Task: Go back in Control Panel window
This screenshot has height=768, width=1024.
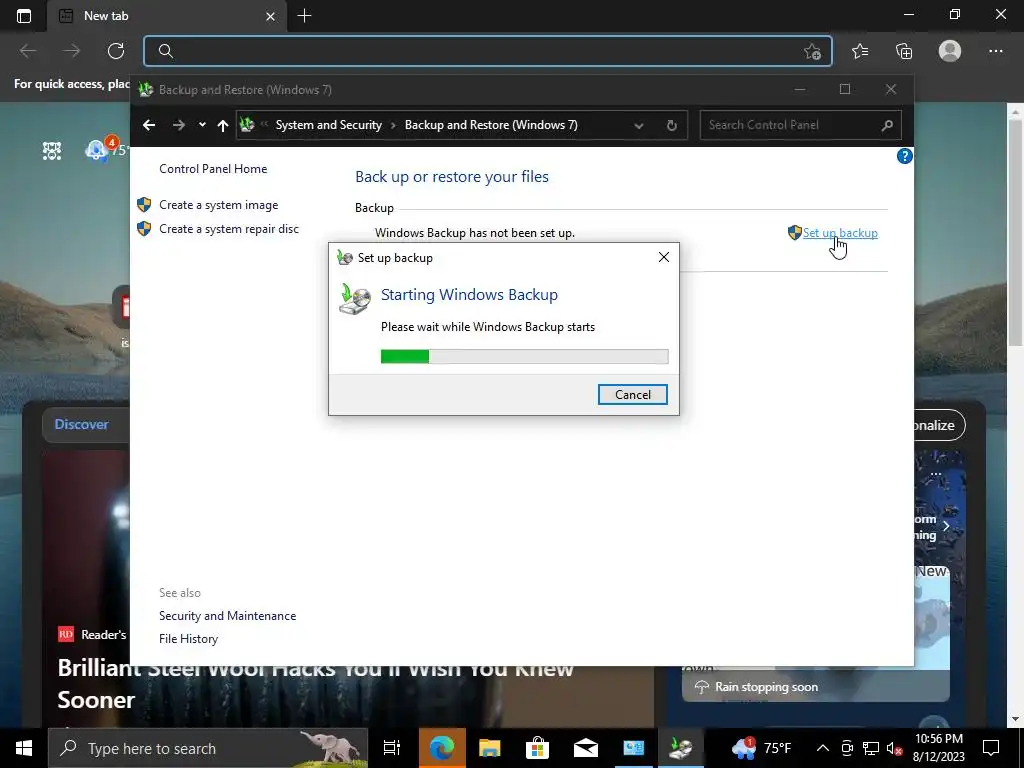Action: point(149,125)
